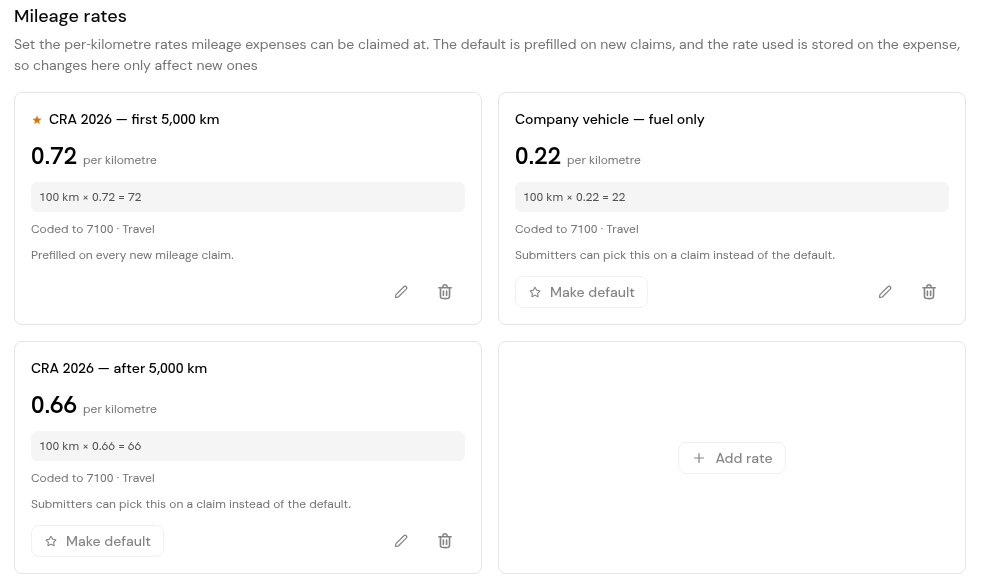Click the 'Company vehicle — fuel only' title
1000x584 pixels.
coord(610,119)
